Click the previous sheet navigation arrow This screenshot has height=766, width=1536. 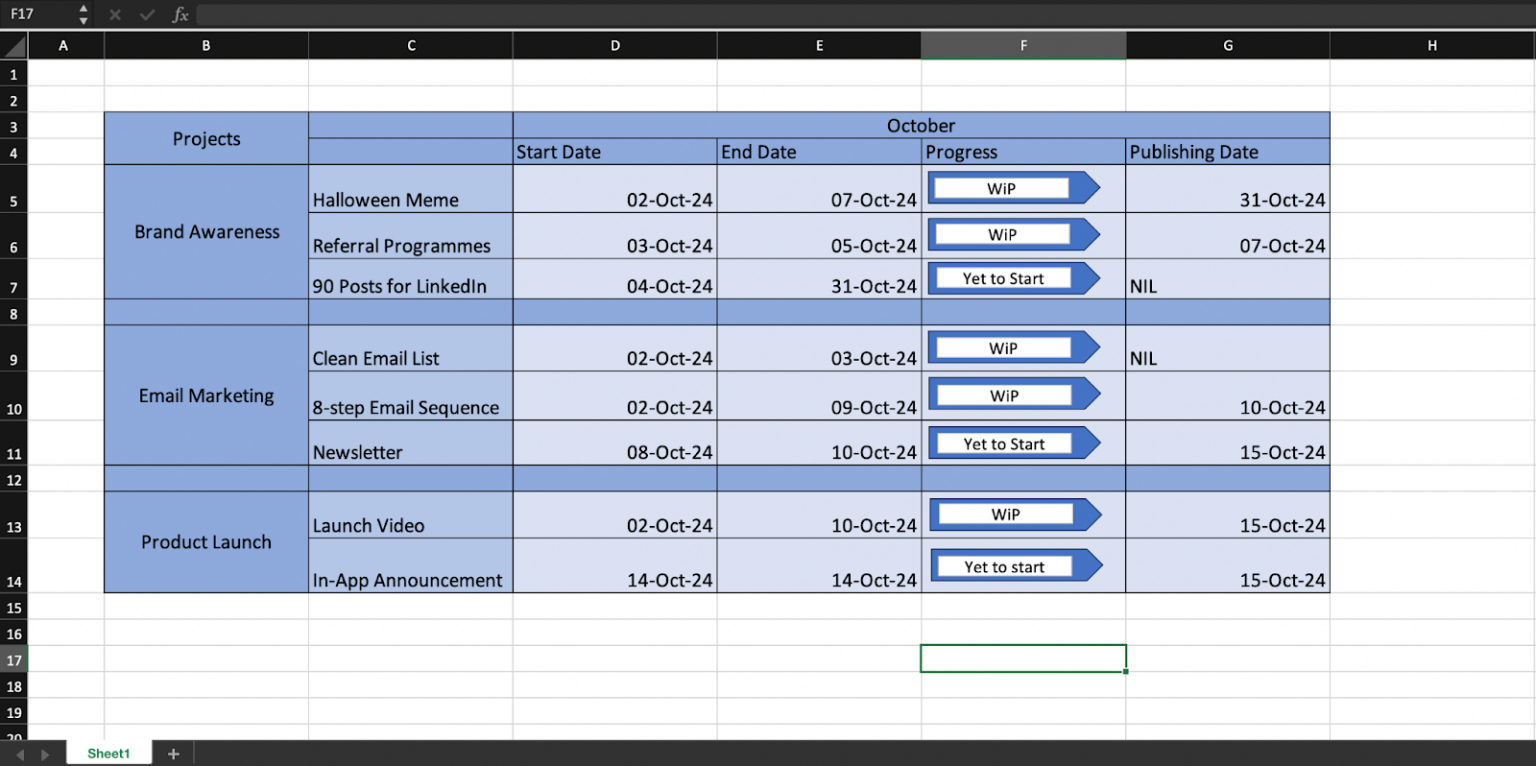coord(20,753)
